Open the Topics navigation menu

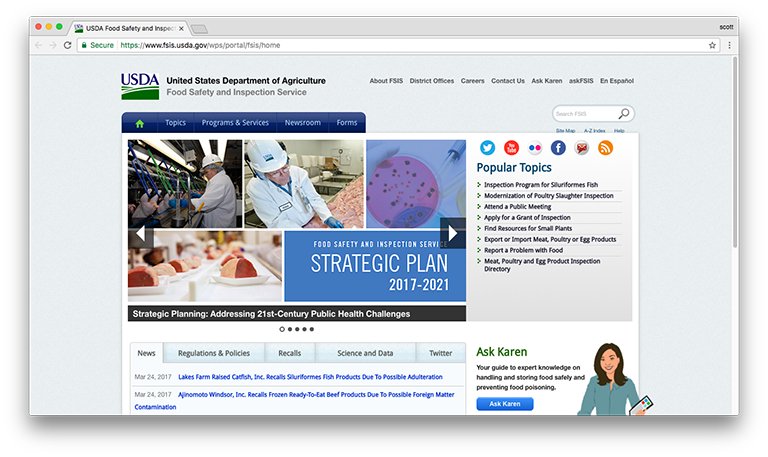tap(175, 122)
